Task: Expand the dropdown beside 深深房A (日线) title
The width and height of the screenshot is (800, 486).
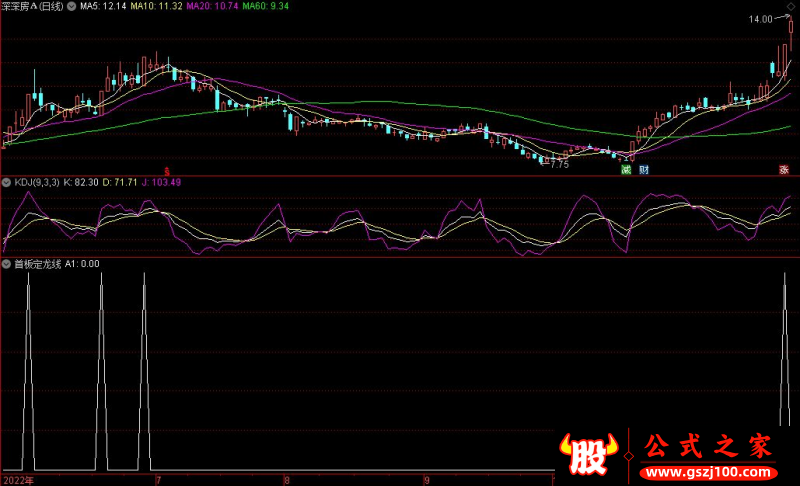Action: point(70,6)
